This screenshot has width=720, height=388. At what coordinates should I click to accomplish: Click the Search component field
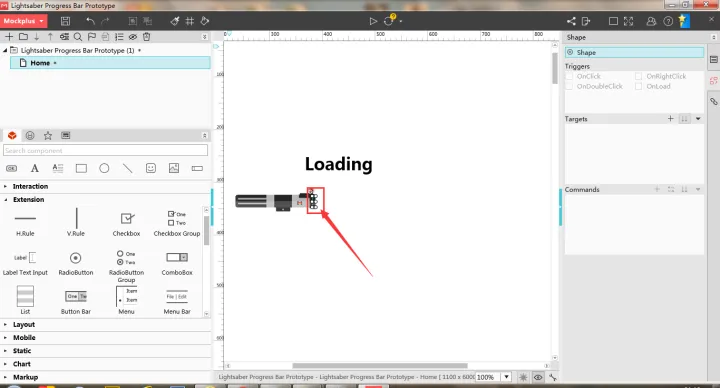[105, 151]
